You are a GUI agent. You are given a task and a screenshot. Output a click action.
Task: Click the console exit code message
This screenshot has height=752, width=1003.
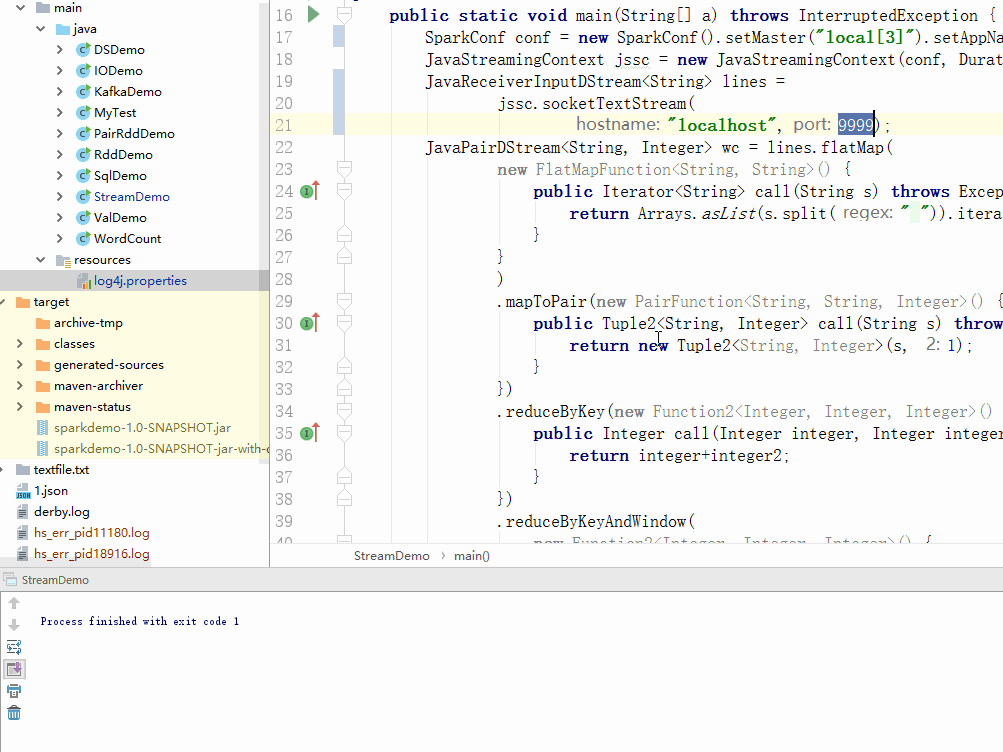[139, 622]
